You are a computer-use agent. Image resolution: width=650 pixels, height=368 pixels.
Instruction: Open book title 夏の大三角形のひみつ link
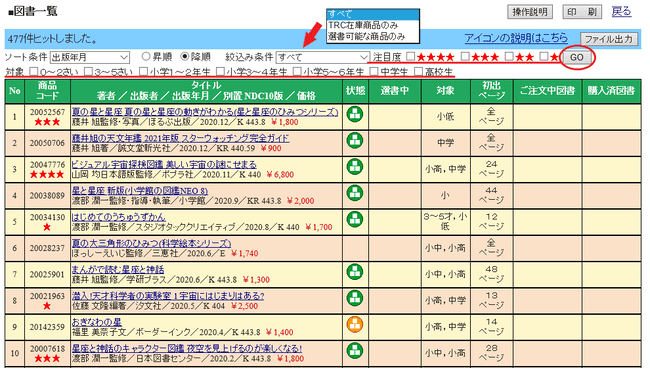151,243
